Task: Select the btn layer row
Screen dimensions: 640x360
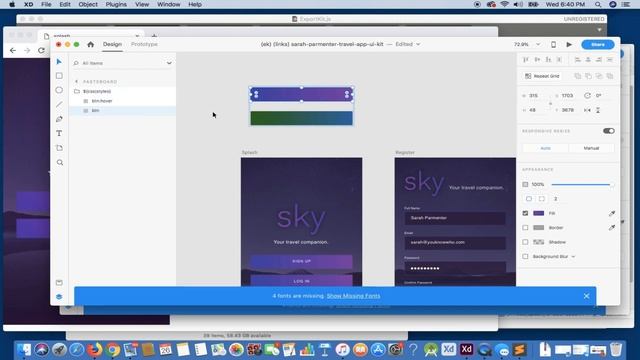Action: coord(122,111)
